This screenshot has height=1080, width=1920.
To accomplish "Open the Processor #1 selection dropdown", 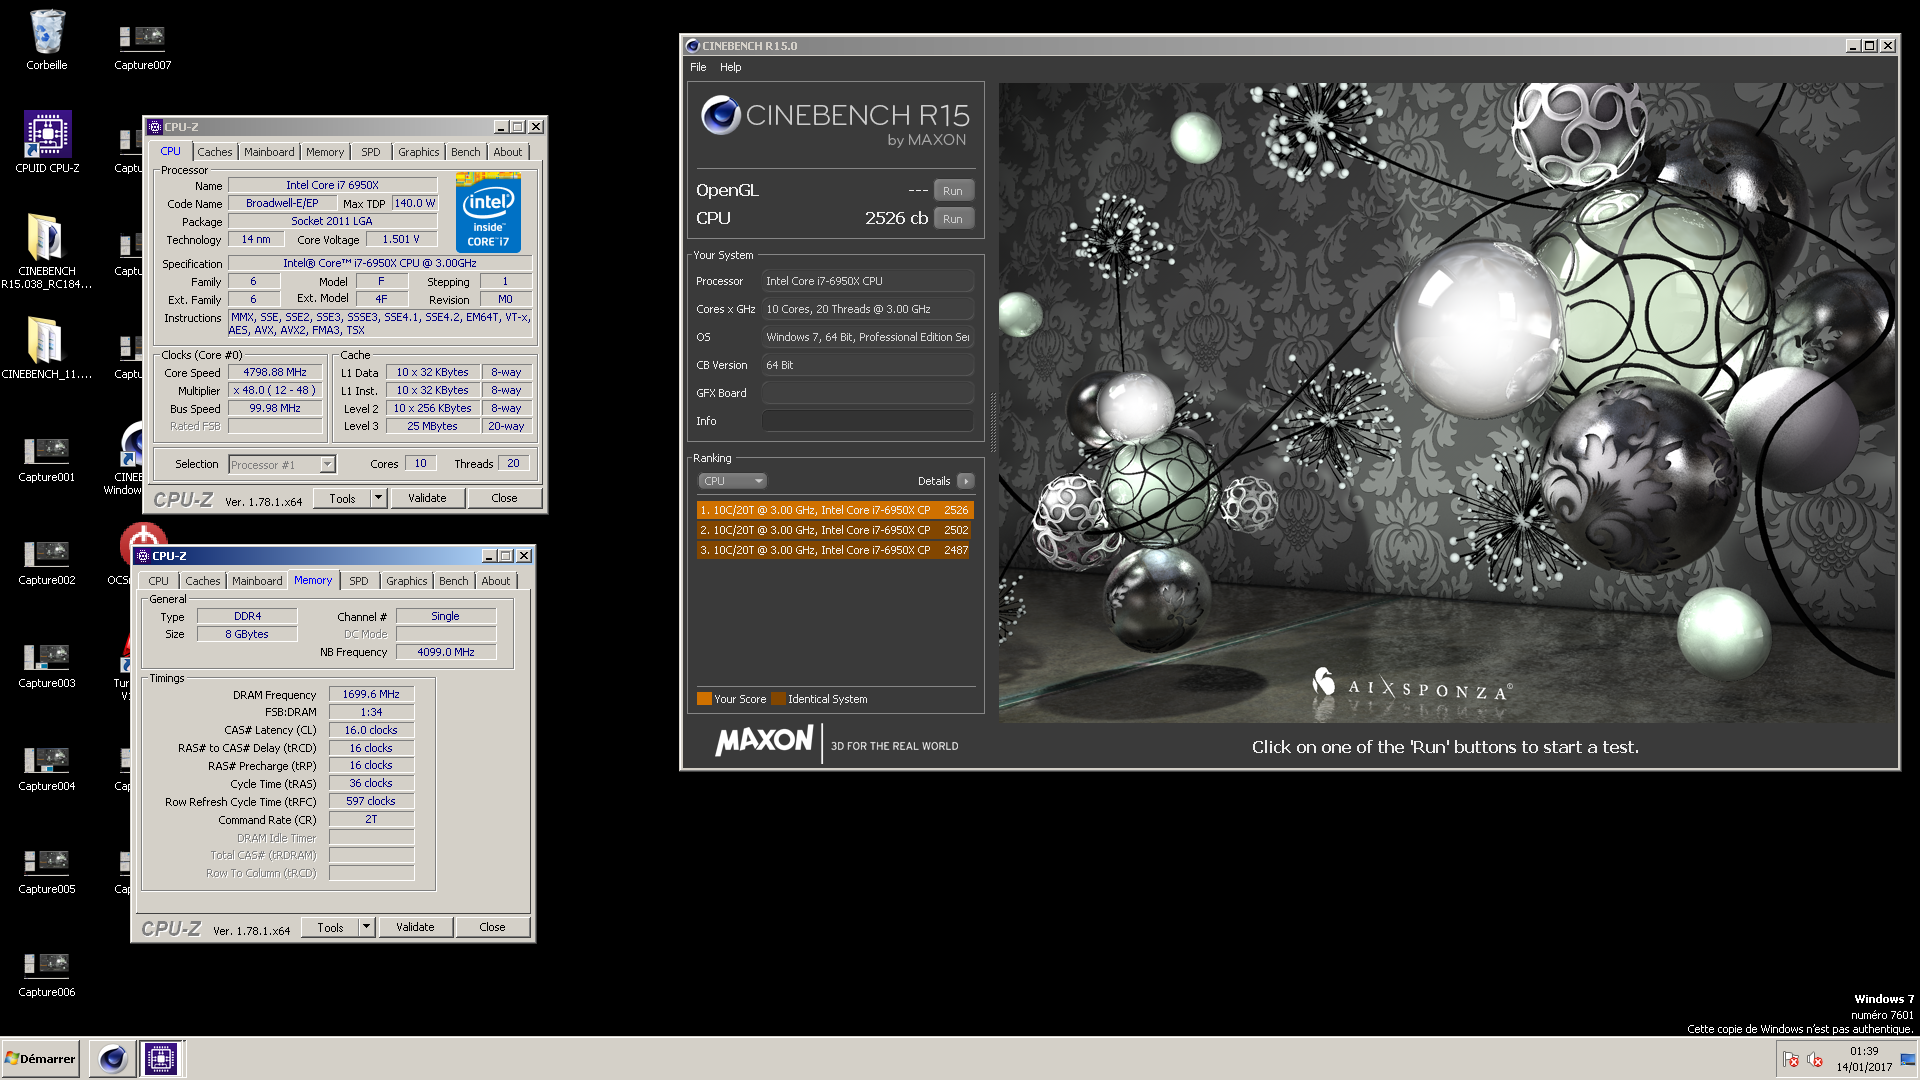I will tap(282, 464).
